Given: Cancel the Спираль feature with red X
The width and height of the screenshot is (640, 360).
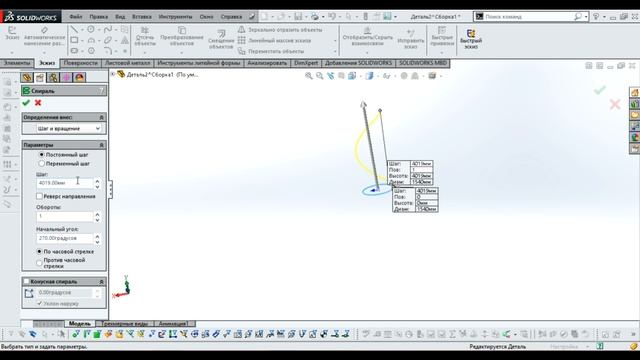Looking at the screenshot, I should click(38, 102).
